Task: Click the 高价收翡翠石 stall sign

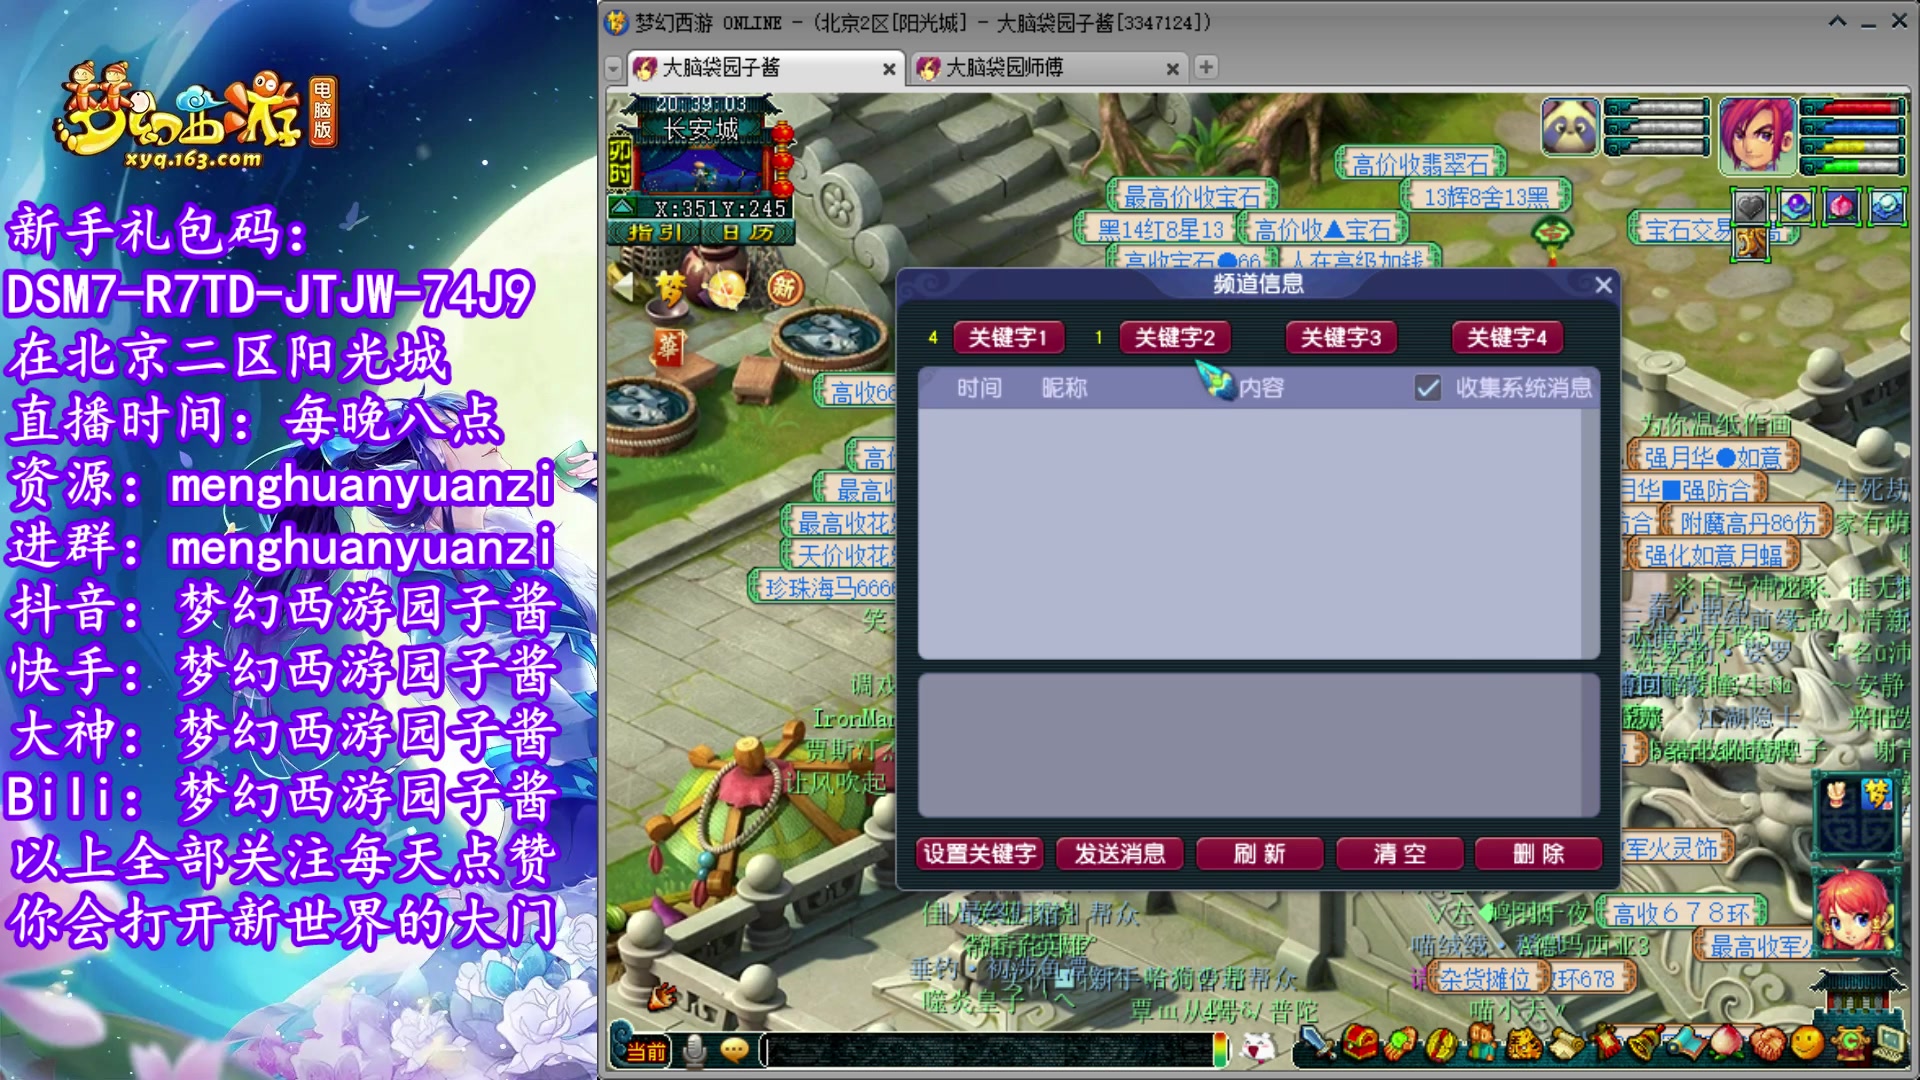Action: [1421, 164]
